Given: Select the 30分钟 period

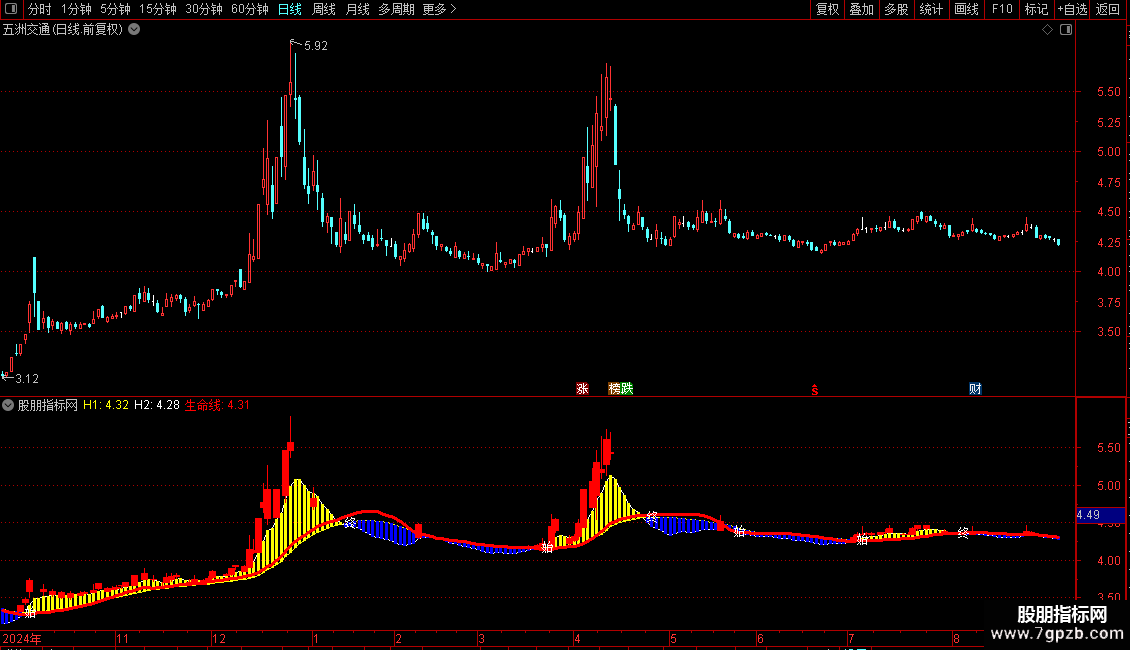Looking at the screenshot, I should pyautogui.click(x=204, y=9).
